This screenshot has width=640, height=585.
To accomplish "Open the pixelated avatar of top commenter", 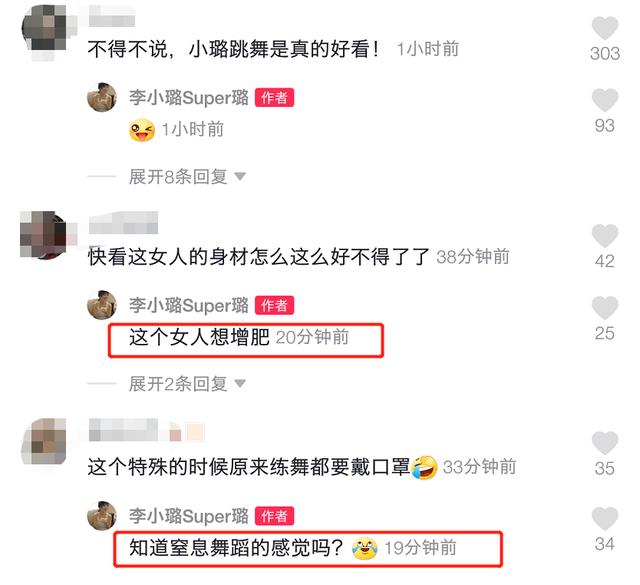I will coord(46,33).
